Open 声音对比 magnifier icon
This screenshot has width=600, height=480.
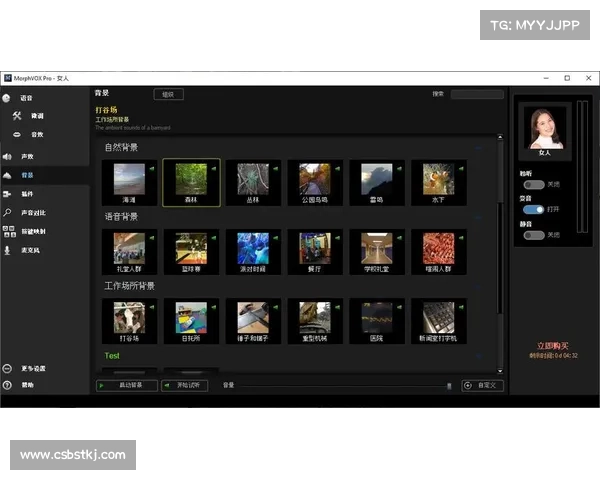point(7,212)
